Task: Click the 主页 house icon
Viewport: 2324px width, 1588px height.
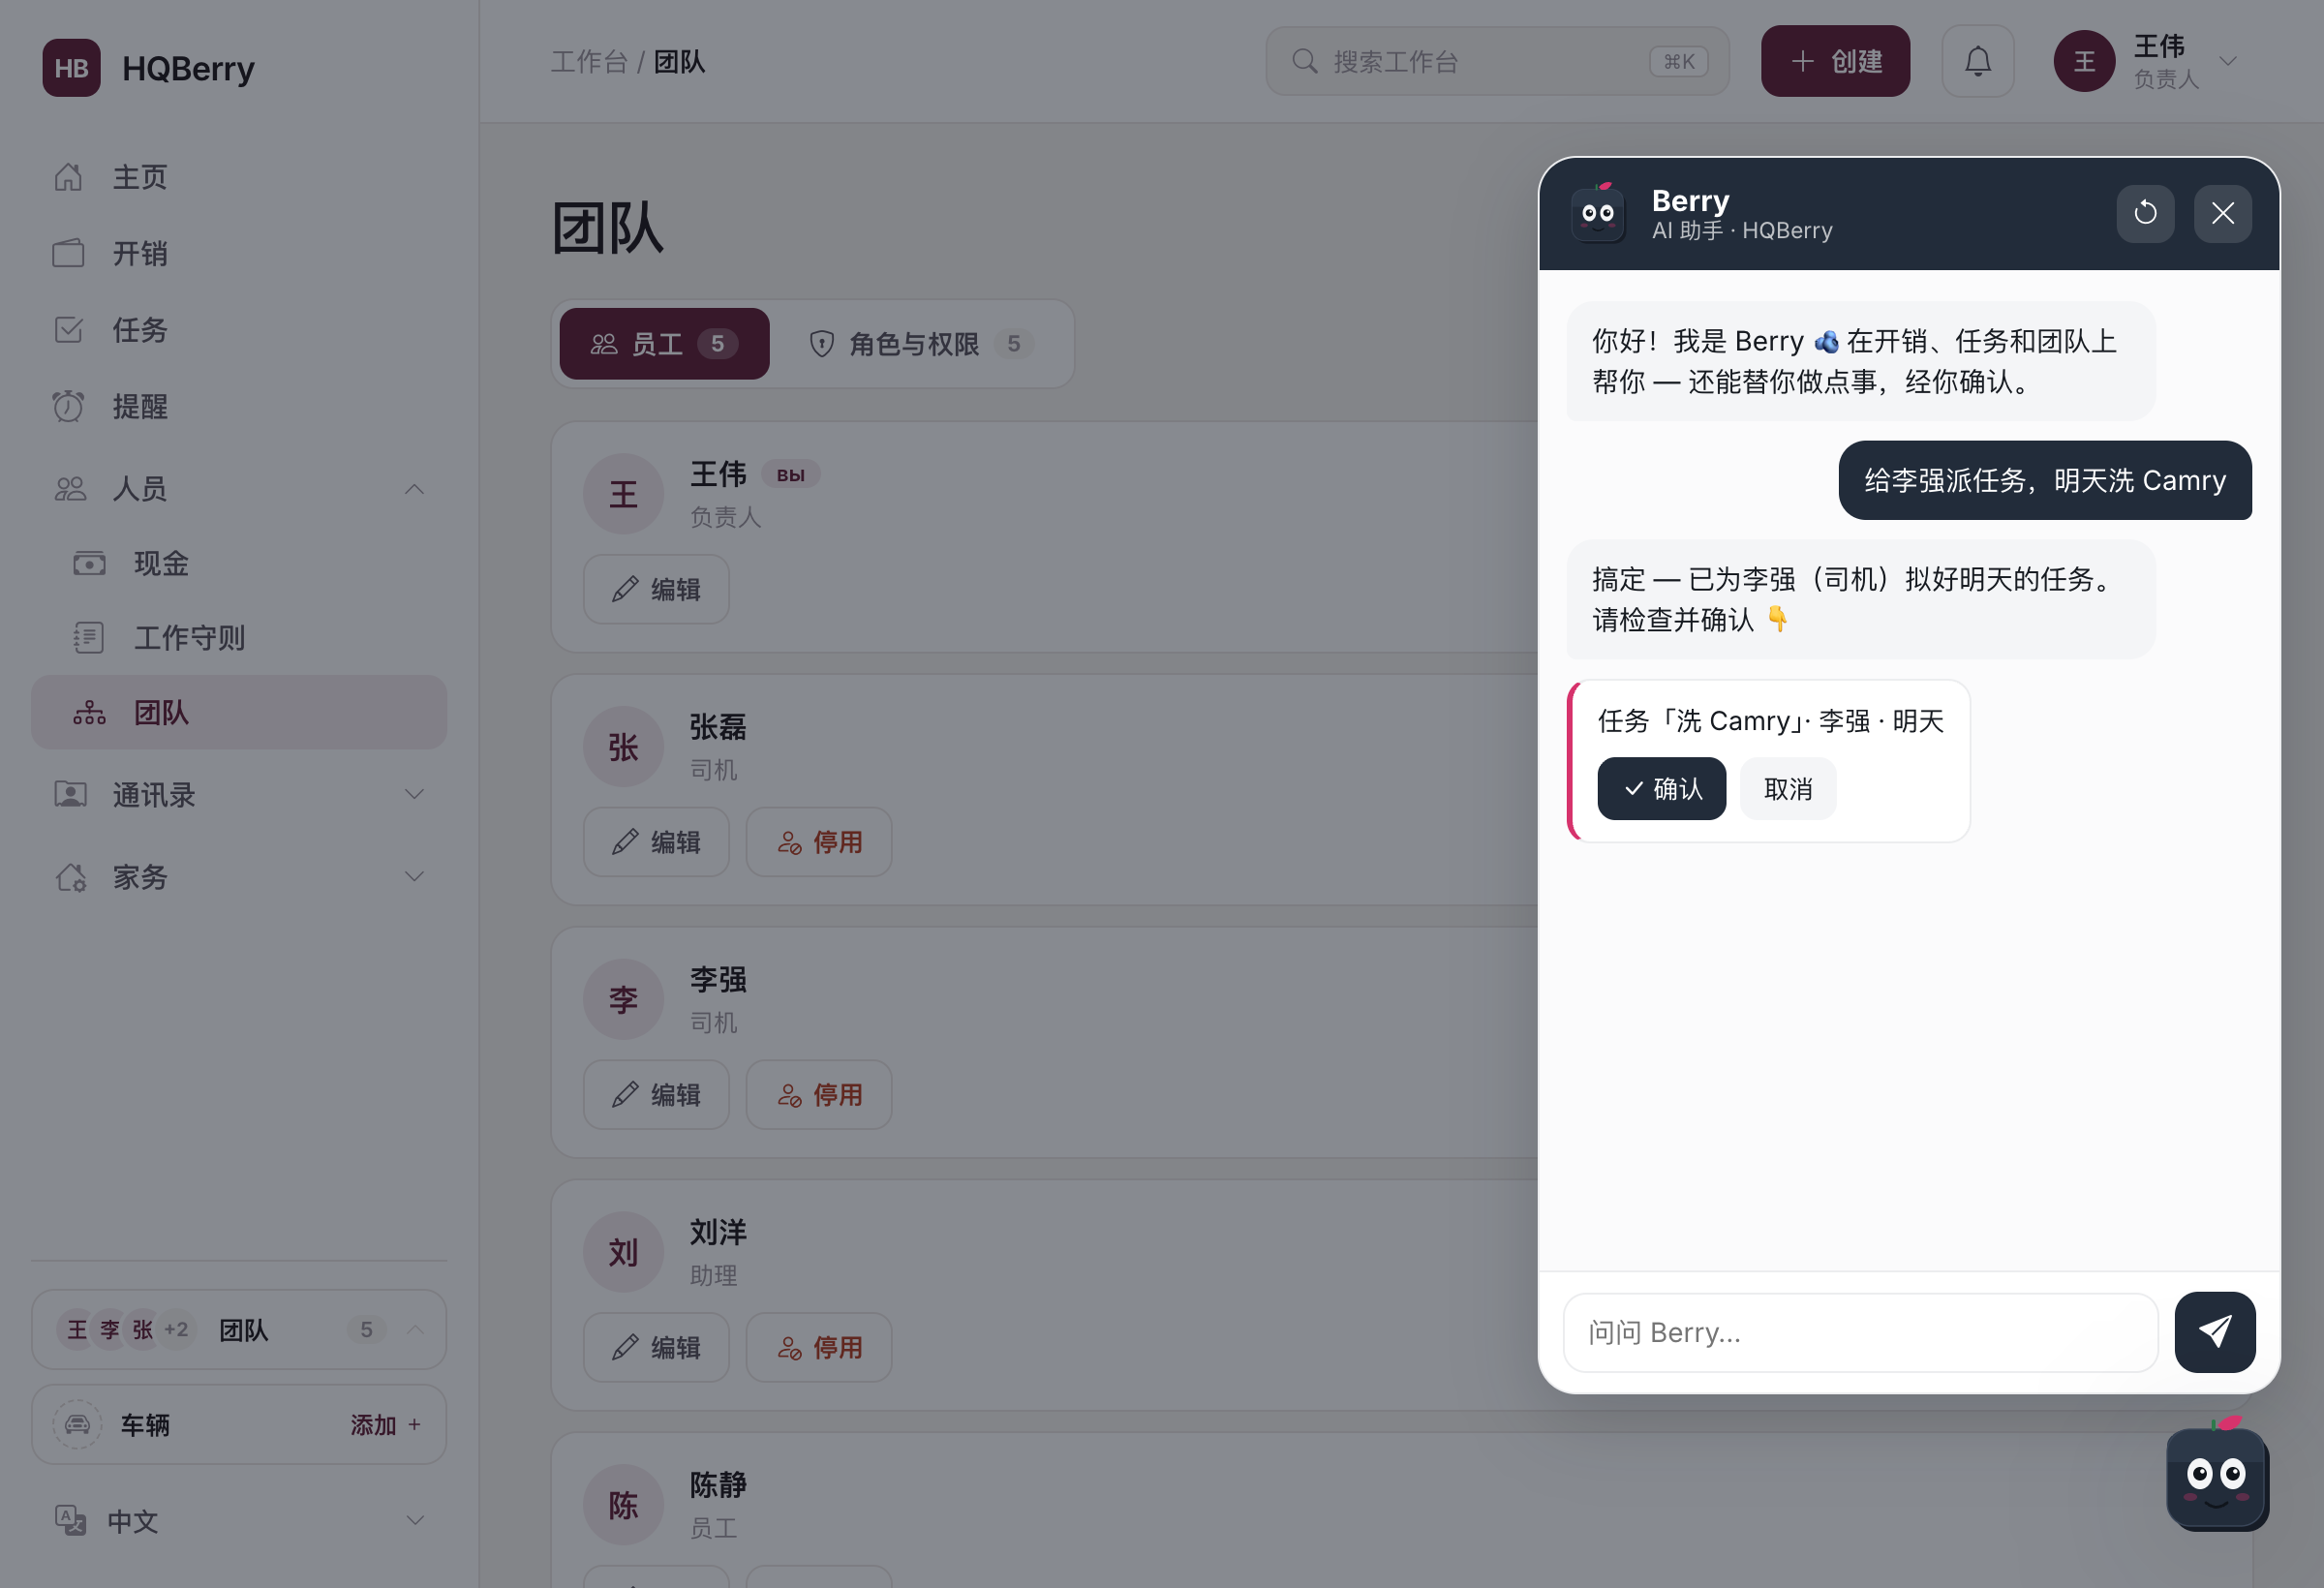Action: pyautogui.click(x=68, y=177)
